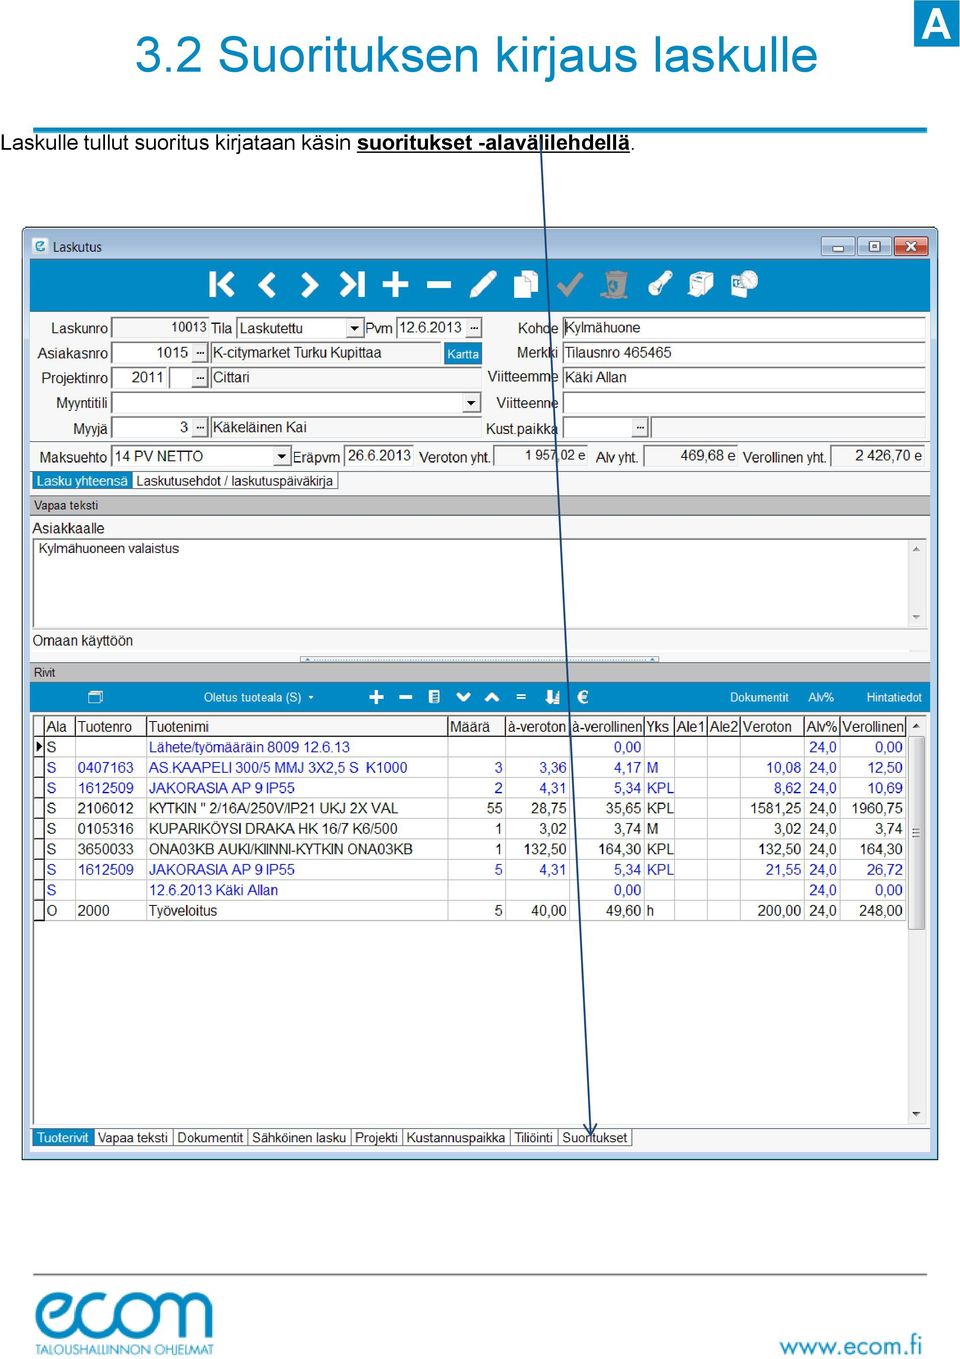Select the Lasku yhteensä tab

(x=82, y=481)
